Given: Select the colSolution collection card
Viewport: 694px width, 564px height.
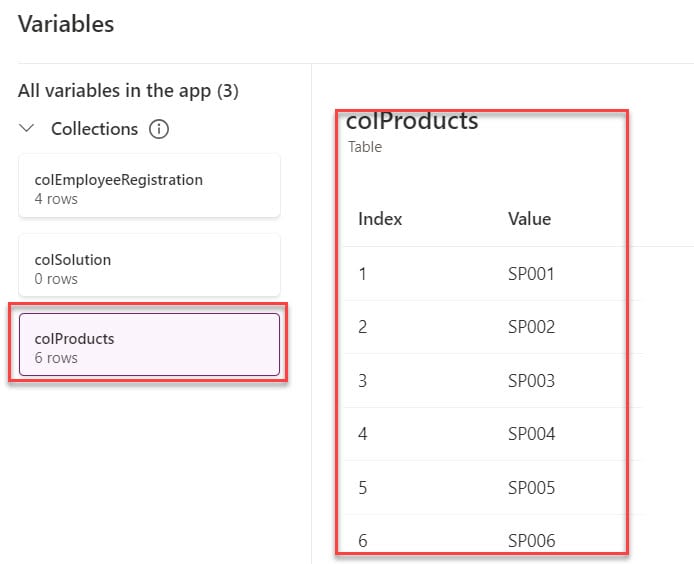Looking at the screenshot, I should click(x=150, y=266).
